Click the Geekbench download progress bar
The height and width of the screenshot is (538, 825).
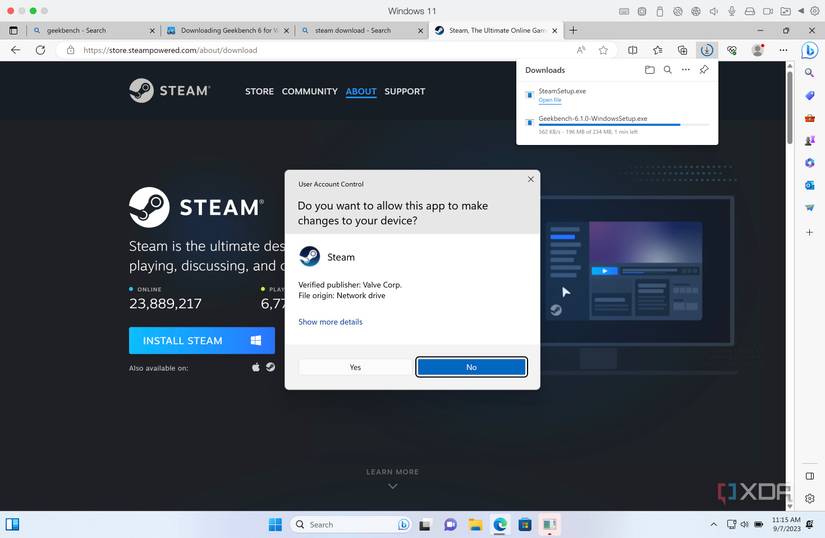[x=623, y=125]
